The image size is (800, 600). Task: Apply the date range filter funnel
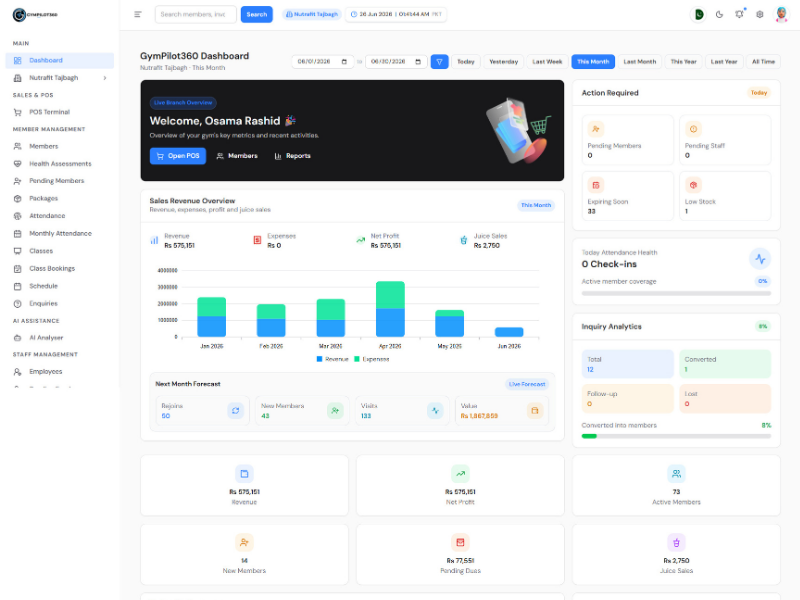point(439,62)
